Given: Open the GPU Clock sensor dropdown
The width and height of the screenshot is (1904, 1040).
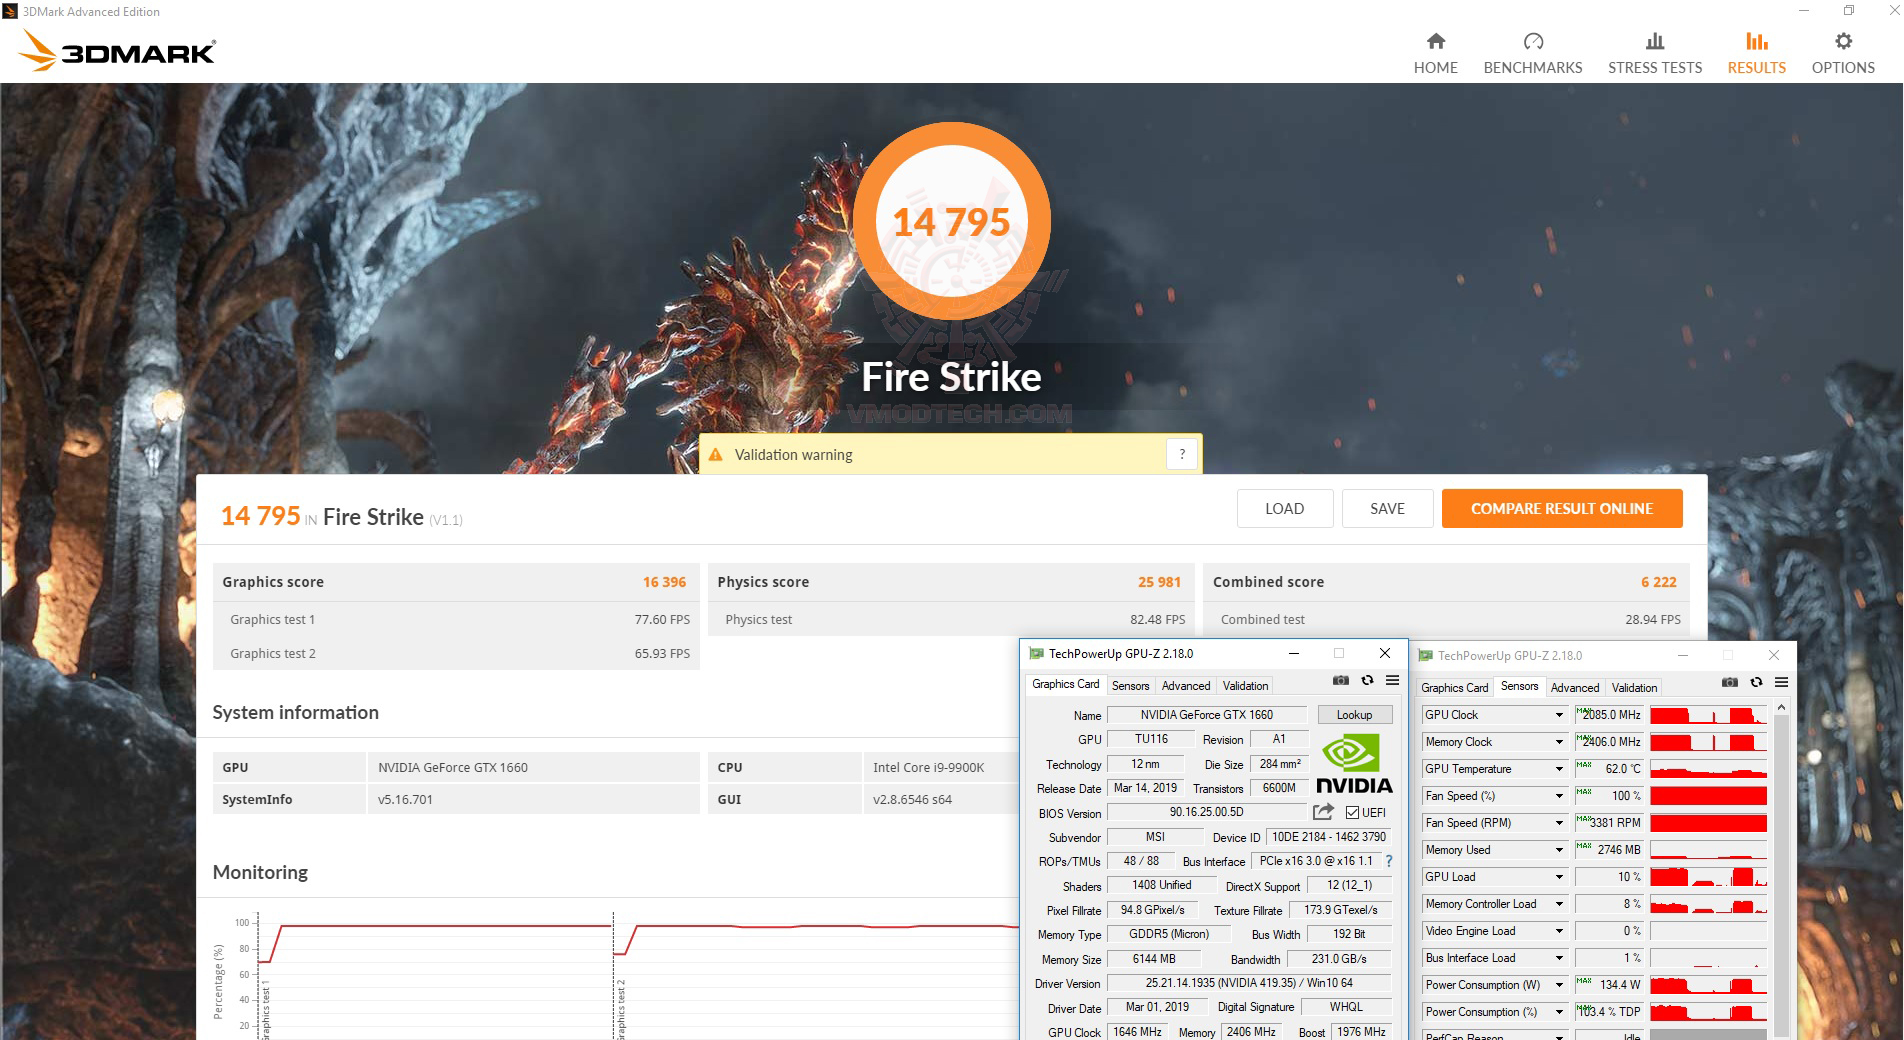Looking at the screenshot, I should click(1558, 714).
